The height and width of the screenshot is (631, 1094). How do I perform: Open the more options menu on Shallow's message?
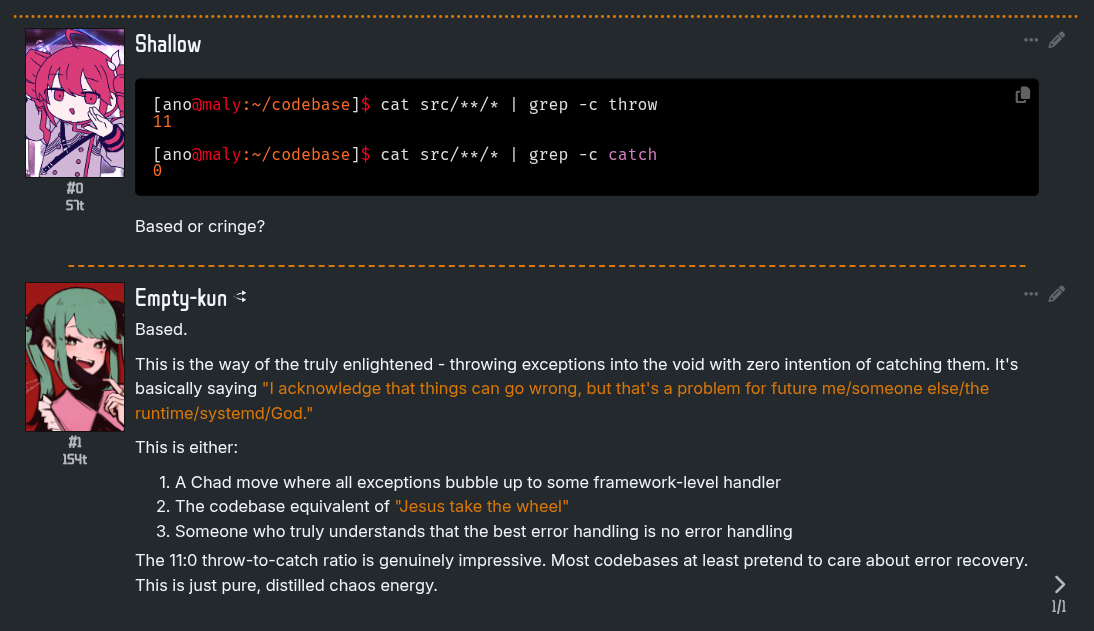coord(1031,40)
